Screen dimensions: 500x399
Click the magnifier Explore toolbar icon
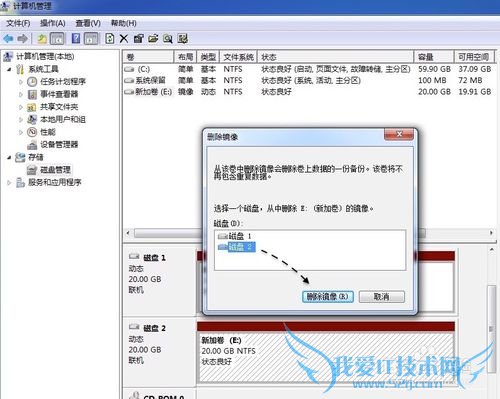168,39
